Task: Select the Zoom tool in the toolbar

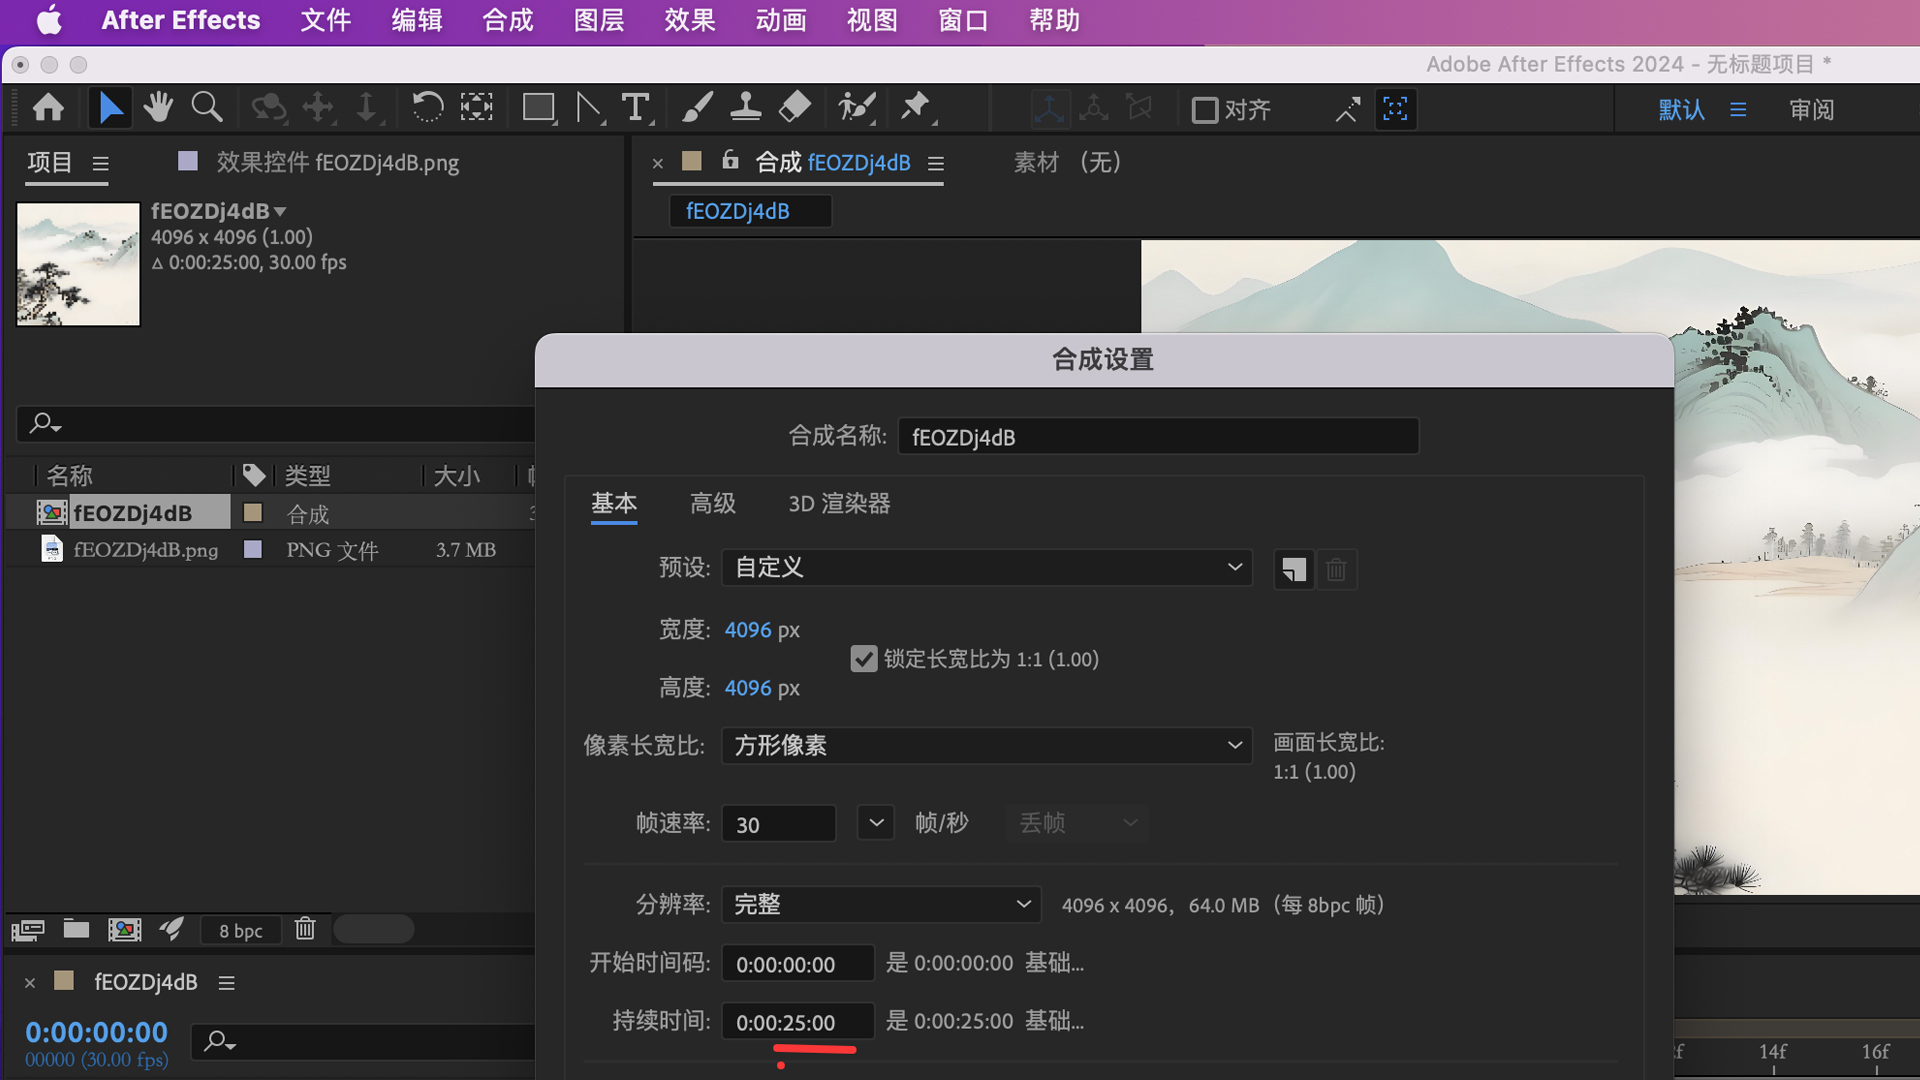Action: (206, 107)
